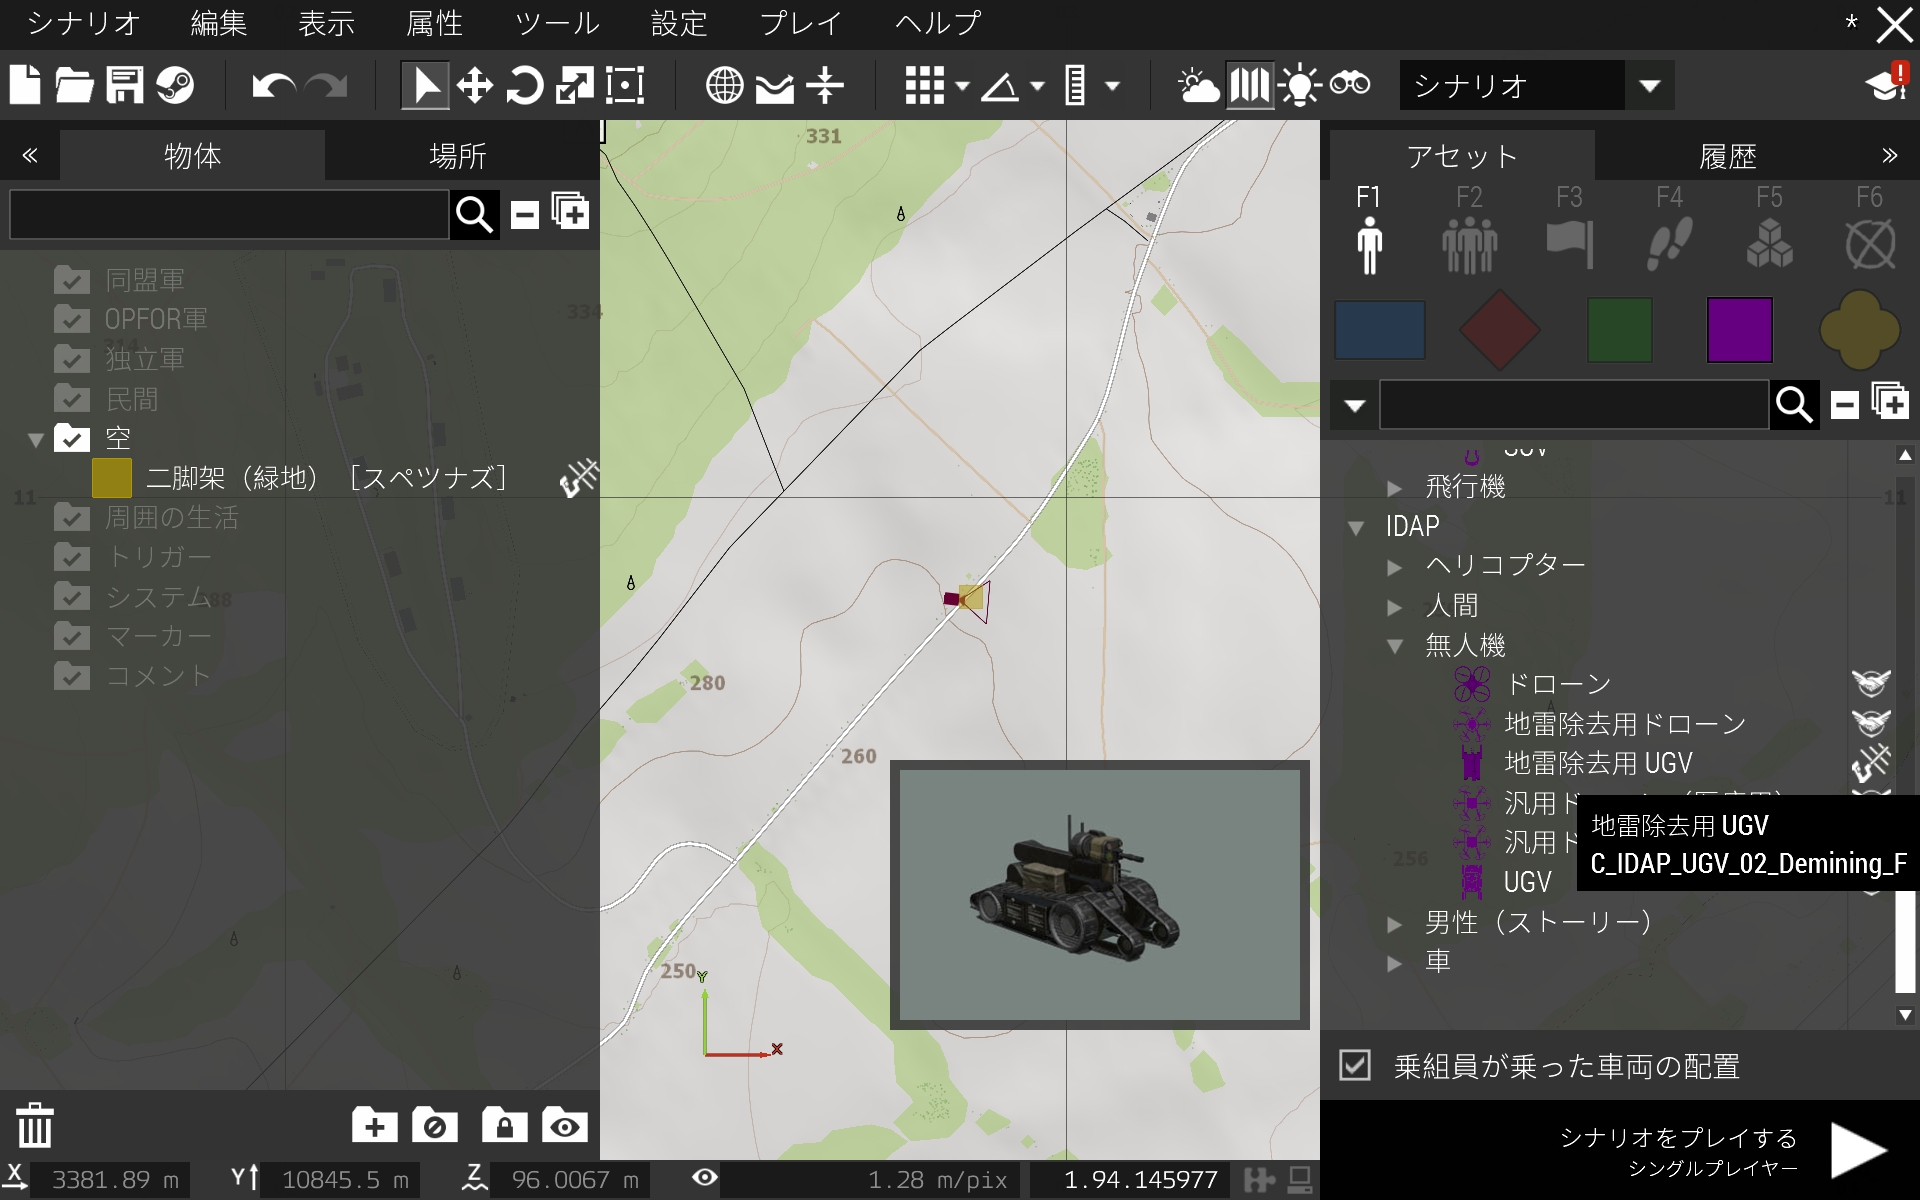Select the purple civilian side swatch

(x=1739, y=330)
